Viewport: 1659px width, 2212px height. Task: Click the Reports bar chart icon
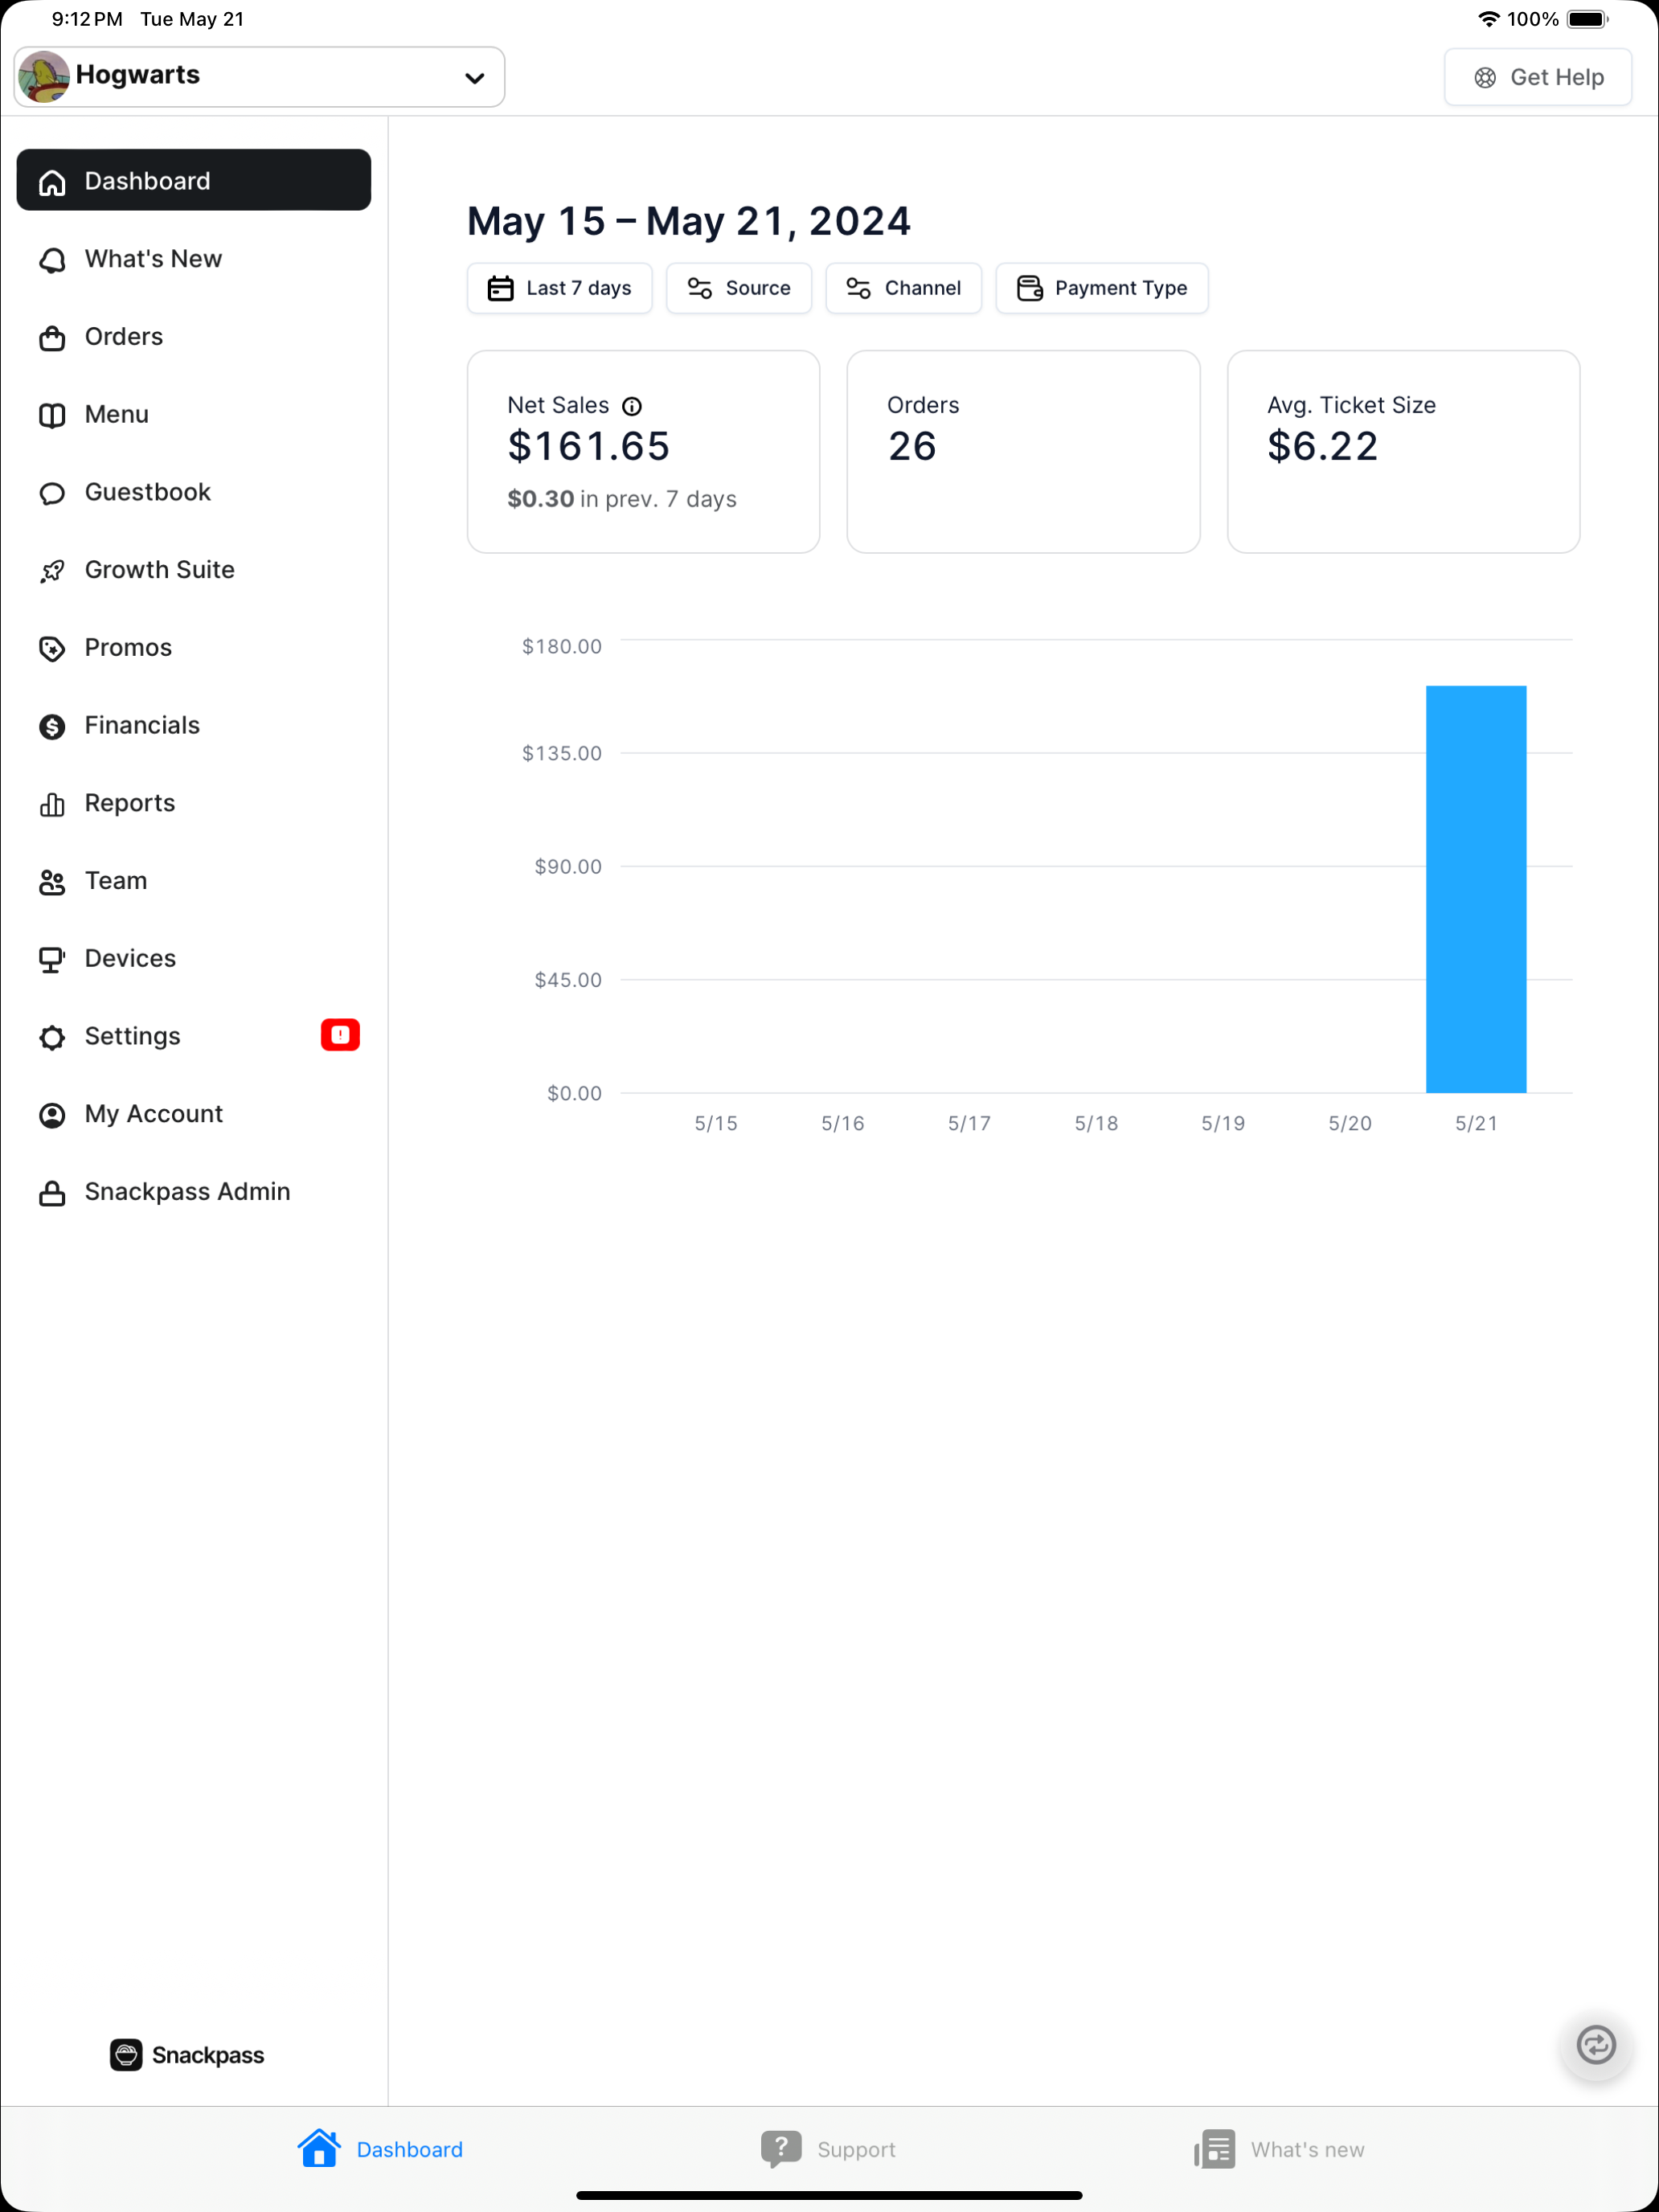(x=52, y=804)
